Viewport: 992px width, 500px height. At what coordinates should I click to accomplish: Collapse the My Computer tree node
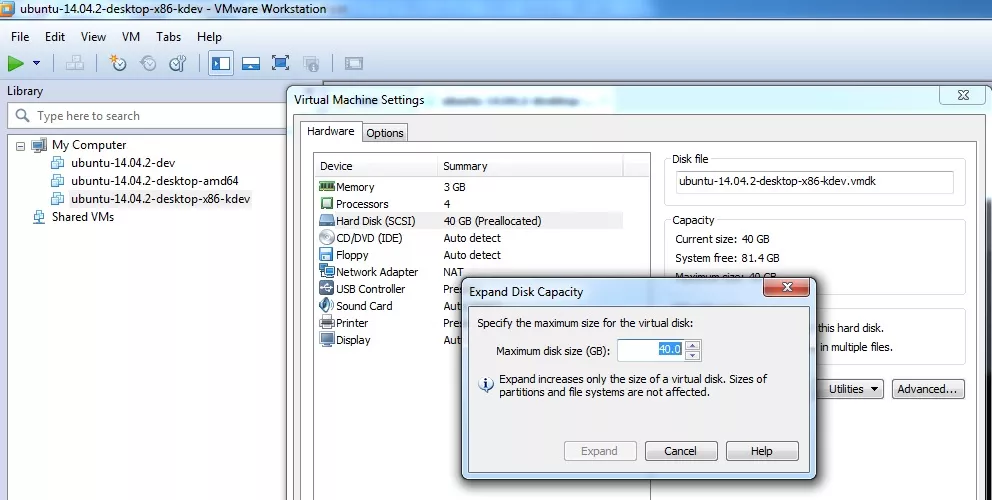tap(20, 146)
